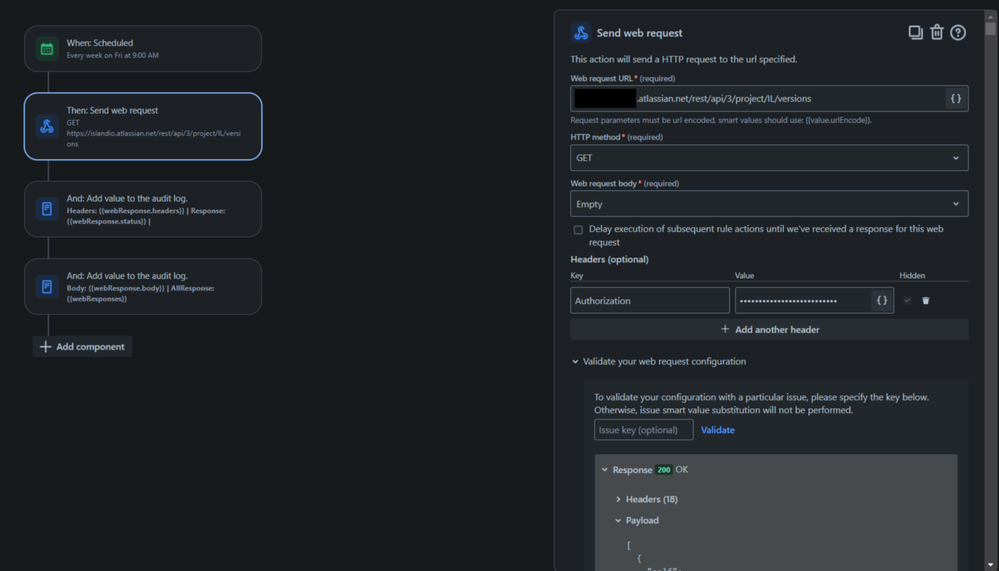Focus the Issue key (optional) field
The image size is (999, 571).
click(x=643, y=430)
